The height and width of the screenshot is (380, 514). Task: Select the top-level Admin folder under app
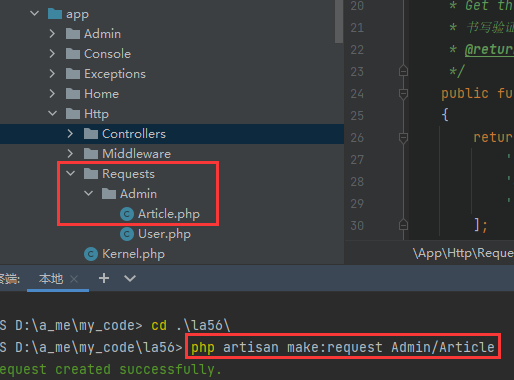[102, 34]
